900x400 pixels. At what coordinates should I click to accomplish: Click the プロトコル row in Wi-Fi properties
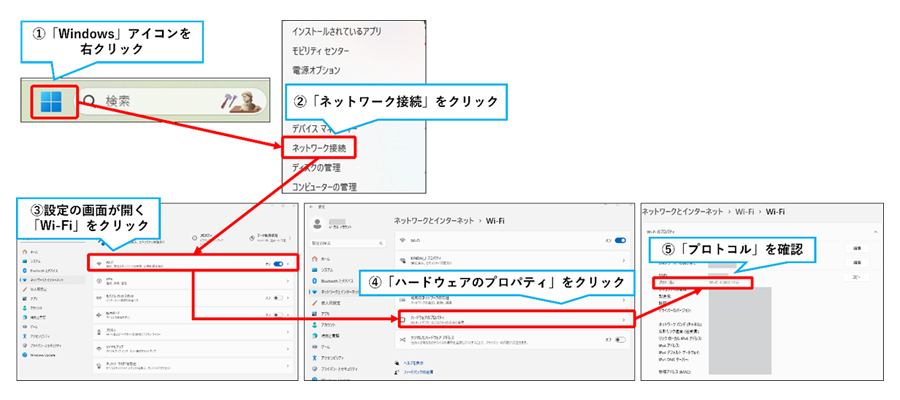point(703,283)
